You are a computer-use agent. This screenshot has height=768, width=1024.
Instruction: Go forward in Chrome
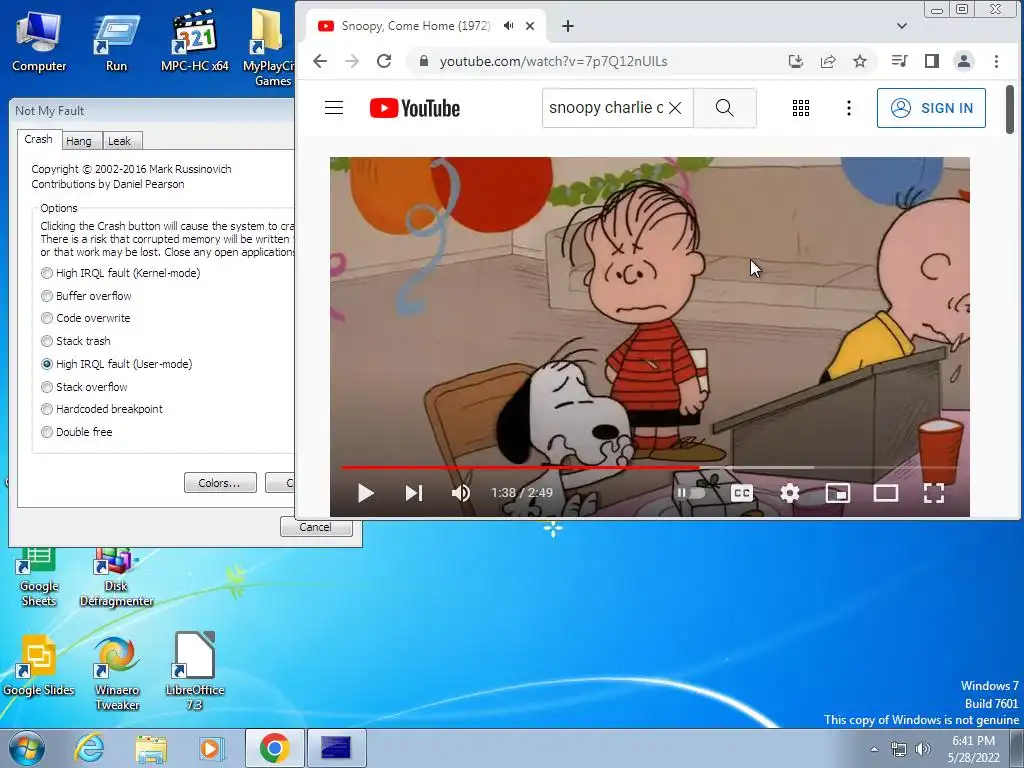tap(352, 61)
